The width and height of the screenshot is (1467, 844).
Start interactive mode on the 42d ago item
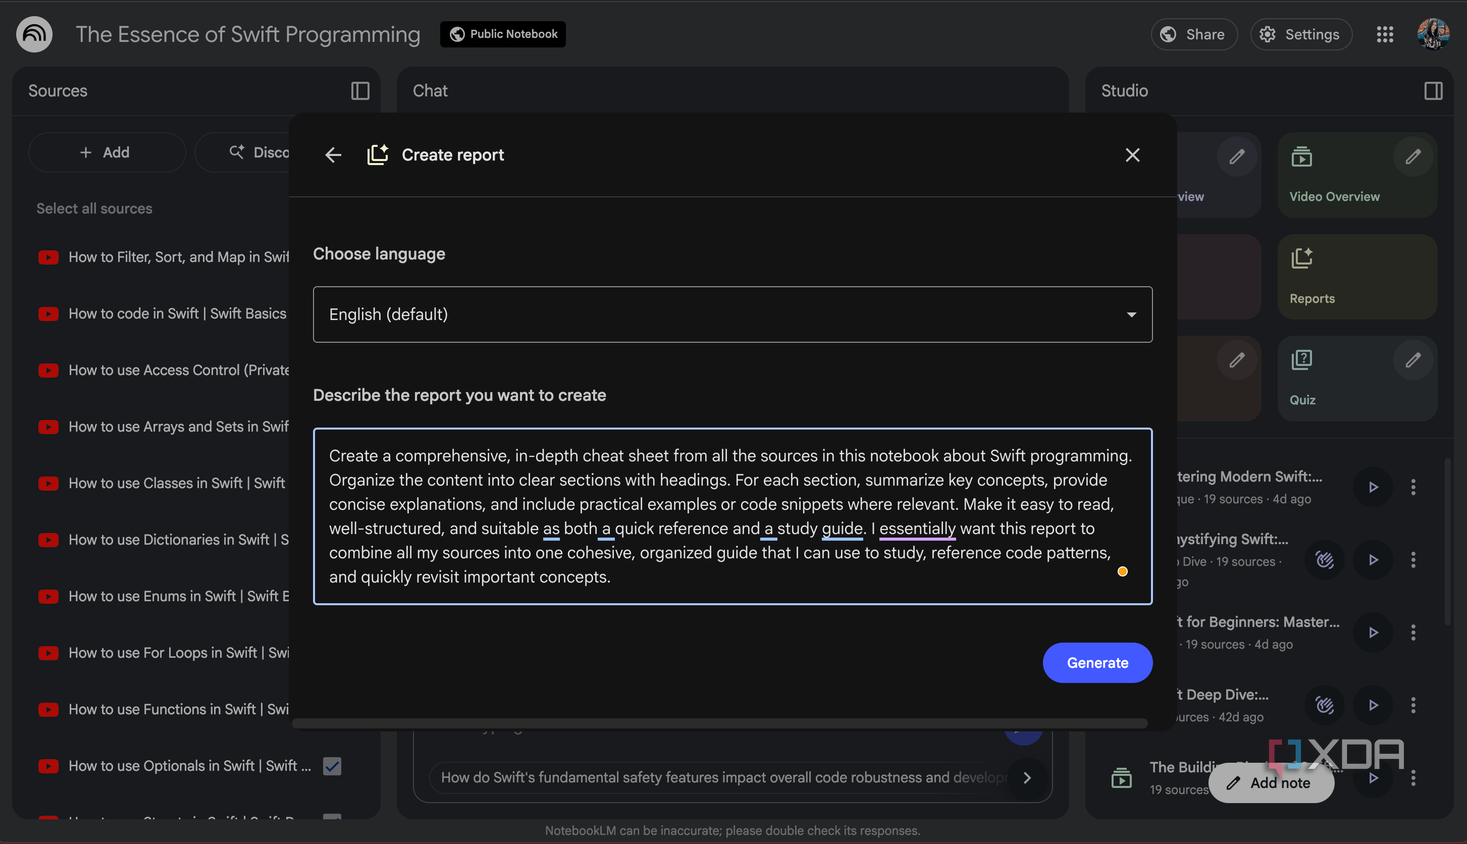click(x=1325, y=705)
